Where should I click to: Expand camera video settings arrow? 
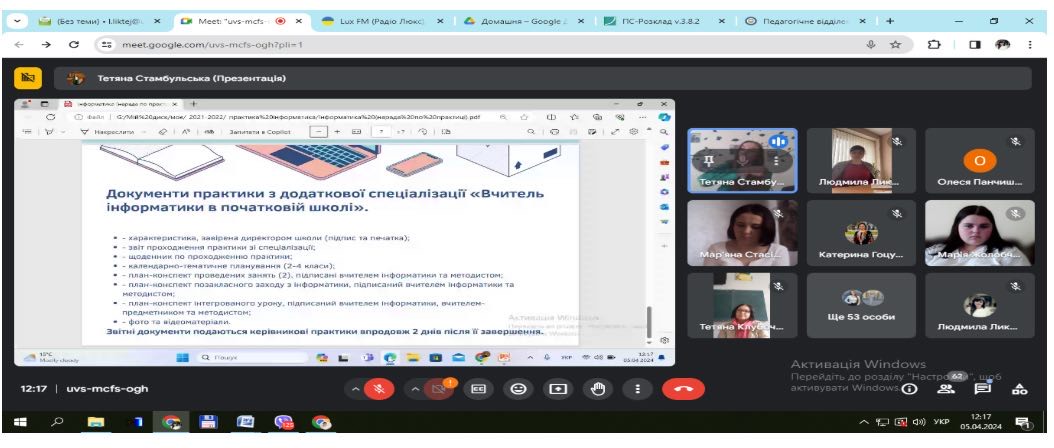pos(413,389)
